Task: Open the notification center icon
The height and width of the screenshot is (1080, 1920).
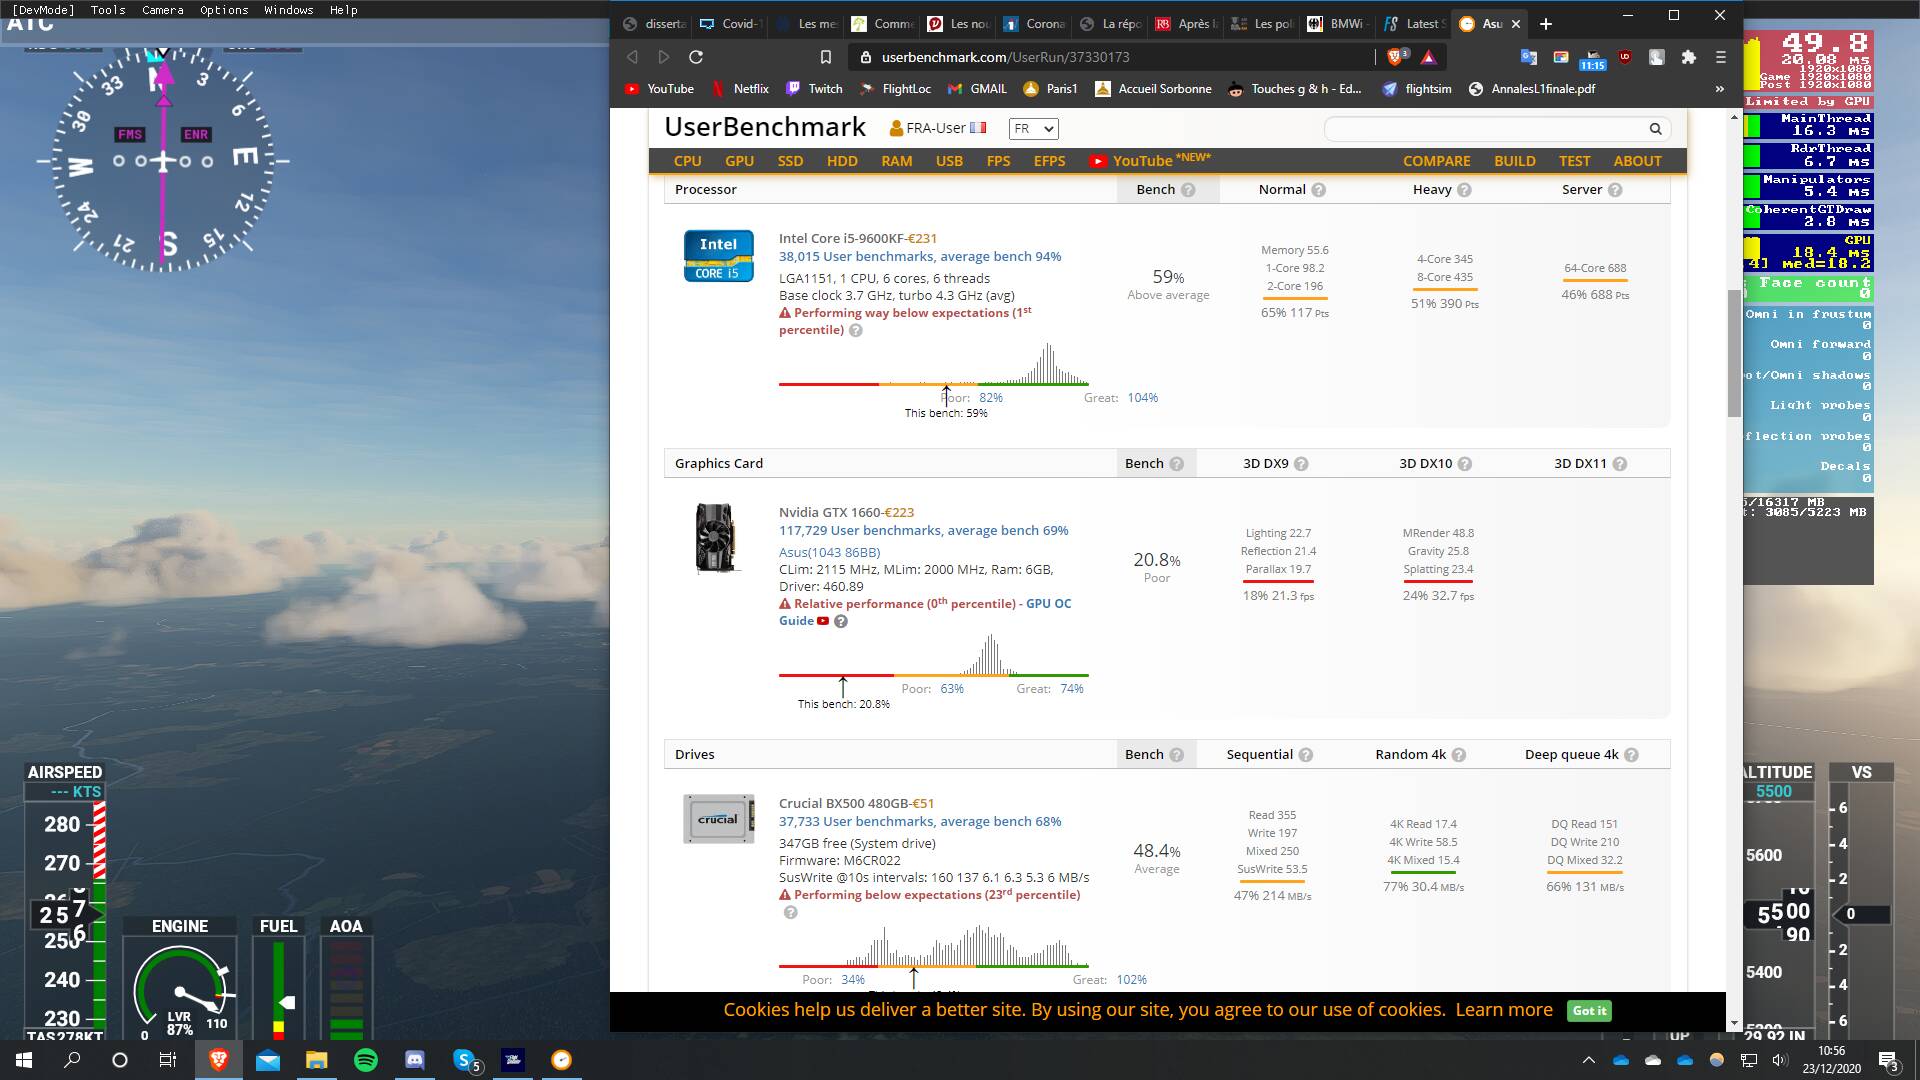Action: [1887, 1060]
